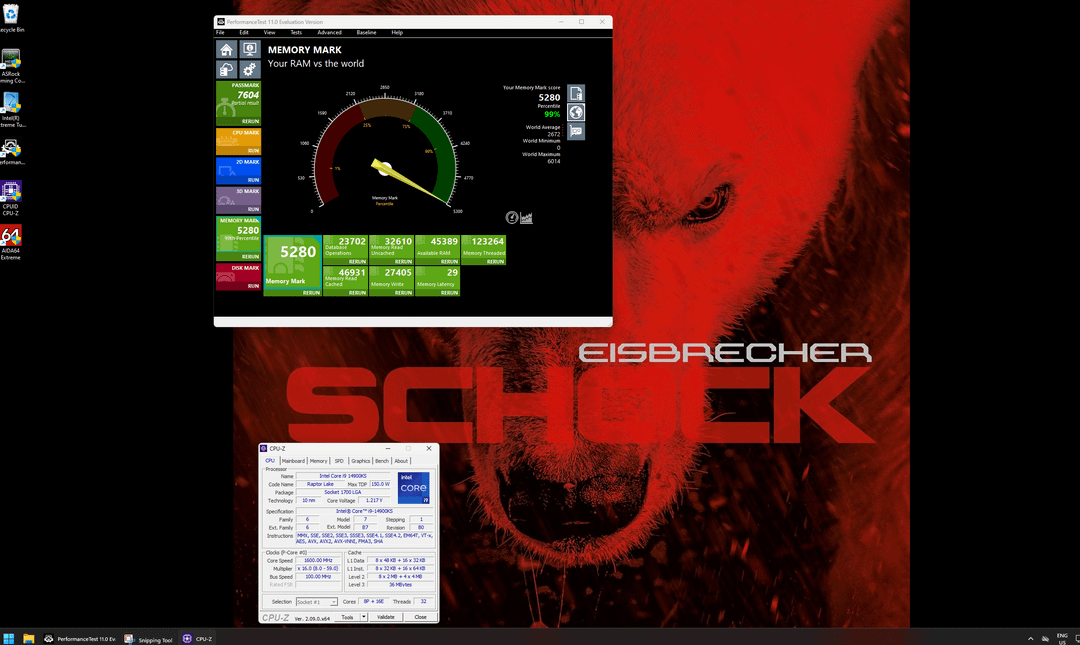The width and height of the screenshot is (1080, 645).
Task: Click the CPU-Z Validate button
Action: (x=386, y=617)
